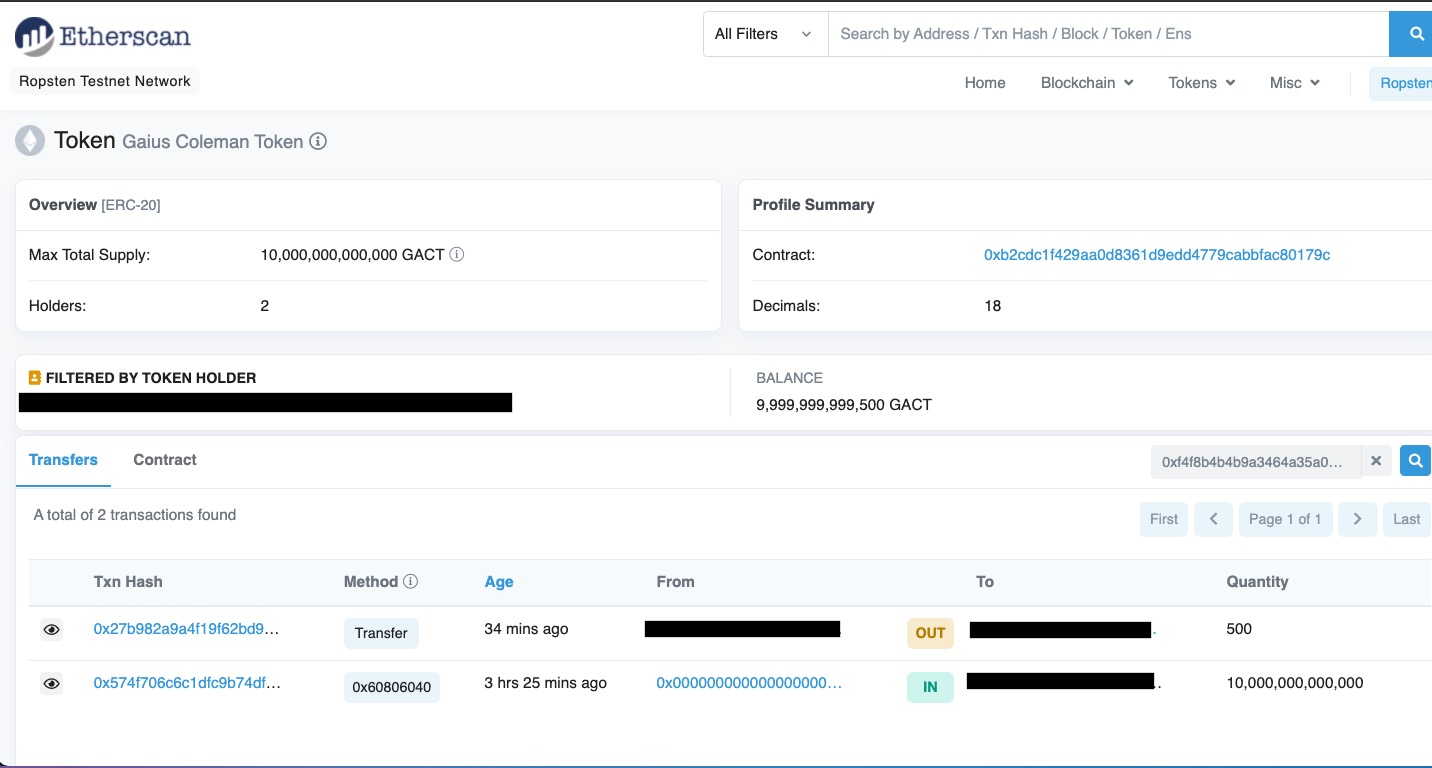1432x768 pixels.
Task: Open the All Filters dropdown
Action: click(x=765, y=34)
